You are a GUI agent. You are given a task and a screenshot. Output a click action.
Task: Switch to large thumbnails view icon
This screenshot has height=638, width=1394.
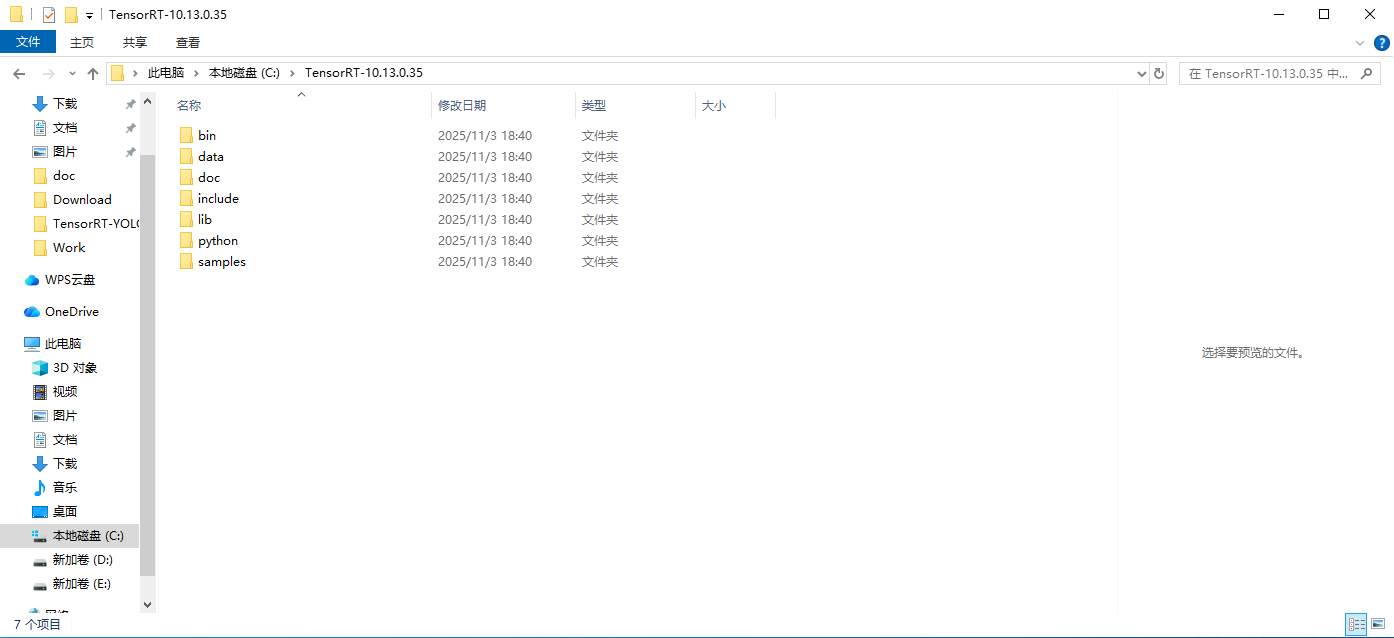[x=1378, y=624]
